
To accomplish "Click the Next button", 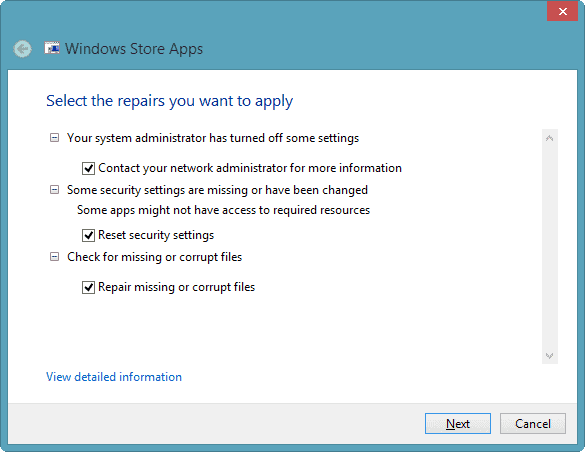I will (458, 424).
